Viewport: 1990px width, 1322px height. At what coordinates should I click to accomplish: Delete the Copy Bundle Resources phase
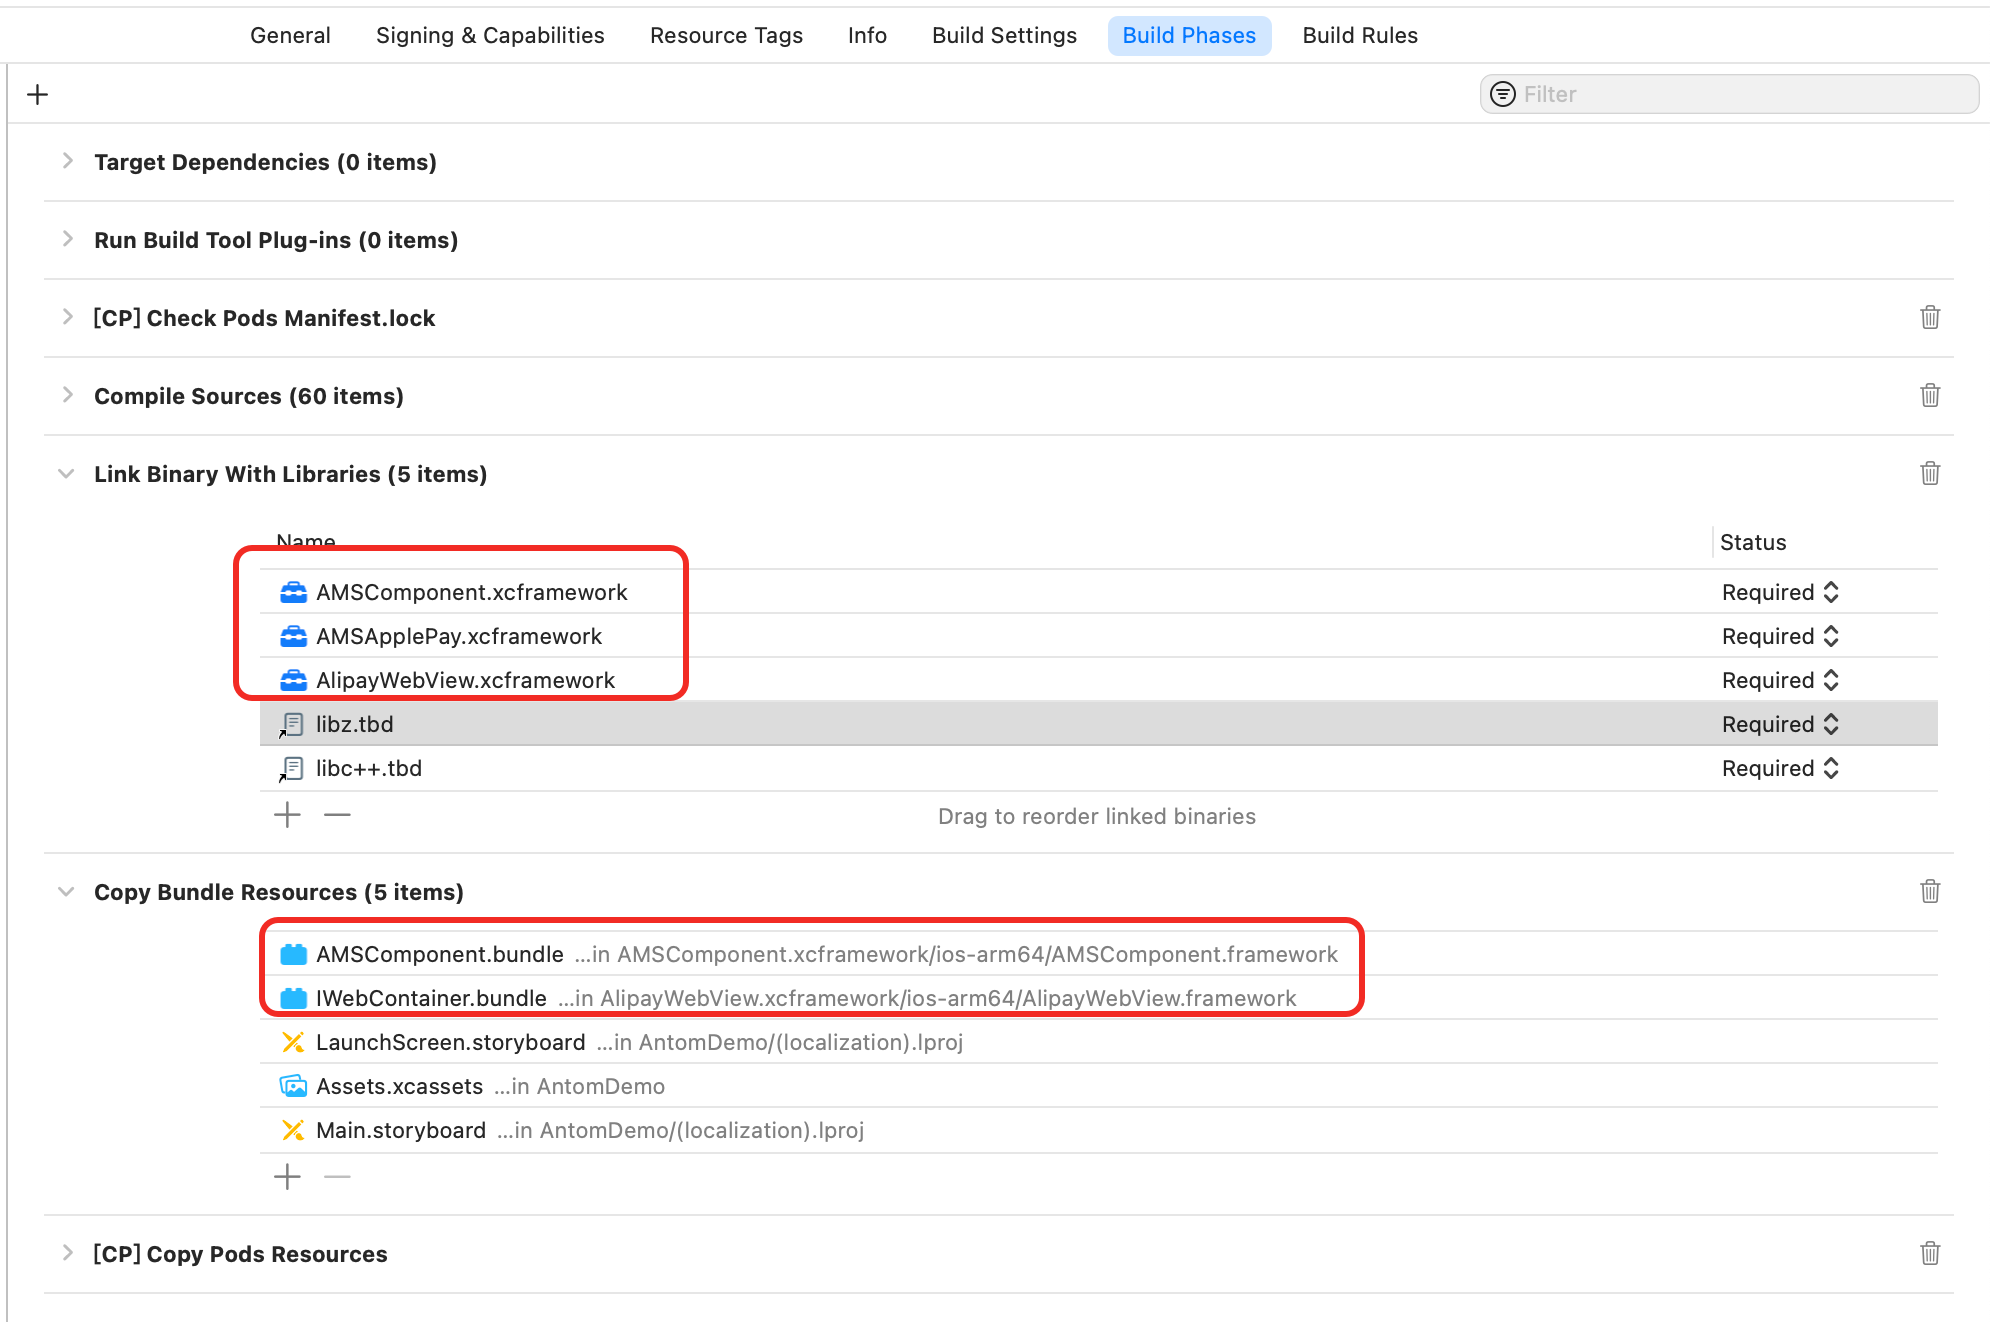(1929, 891)
